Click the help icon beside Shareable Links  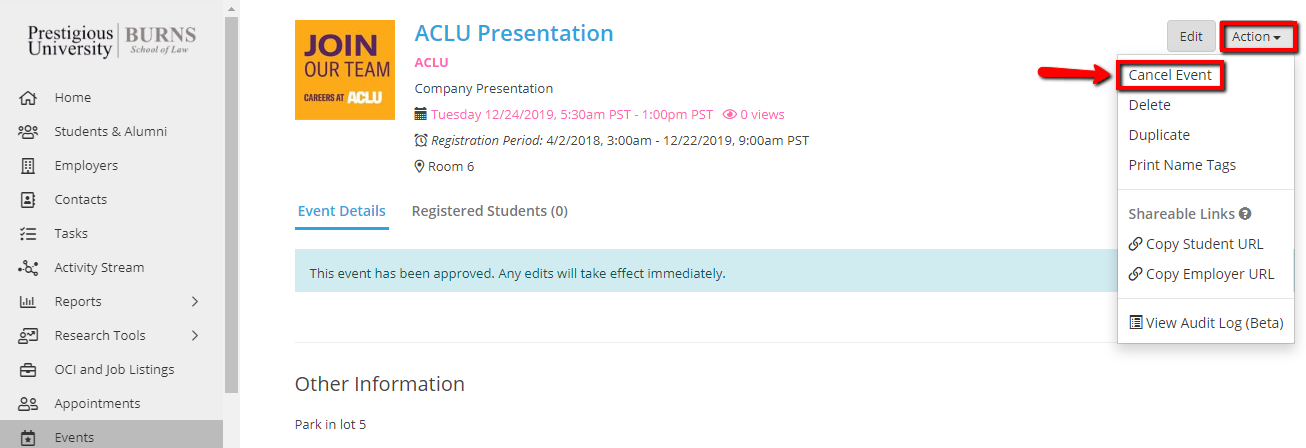(1245, 214)
